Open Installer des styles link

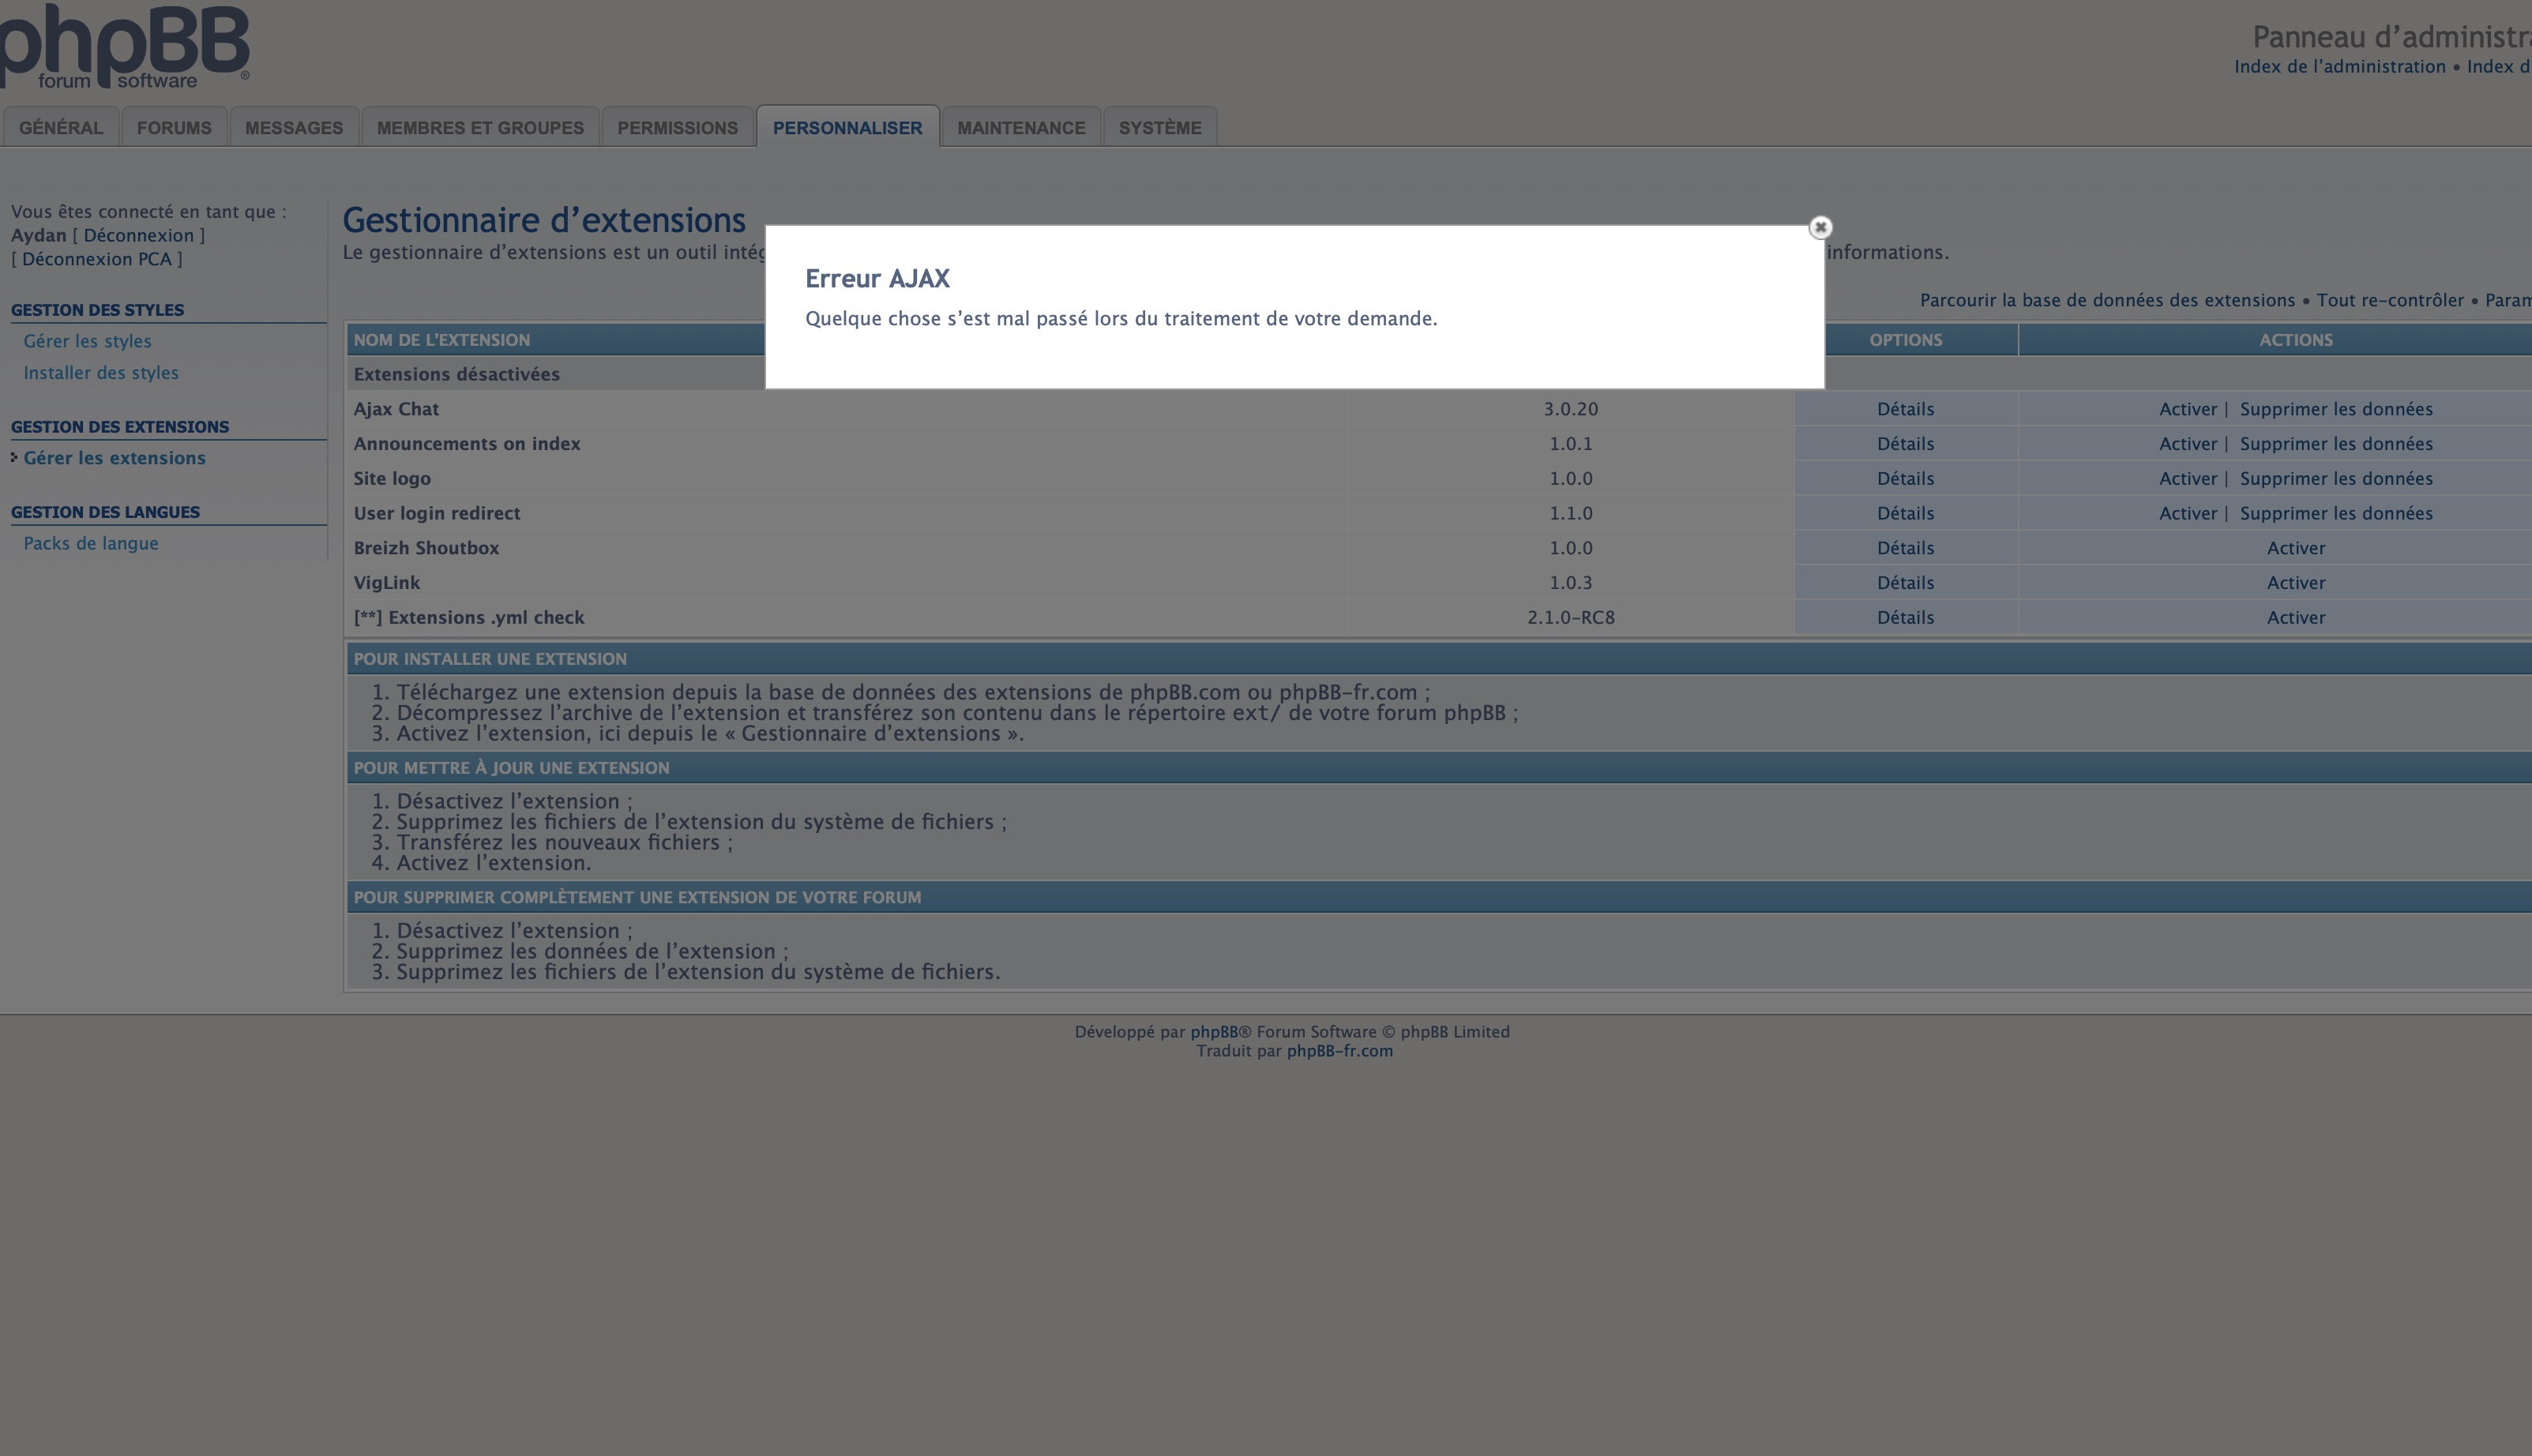101,373
